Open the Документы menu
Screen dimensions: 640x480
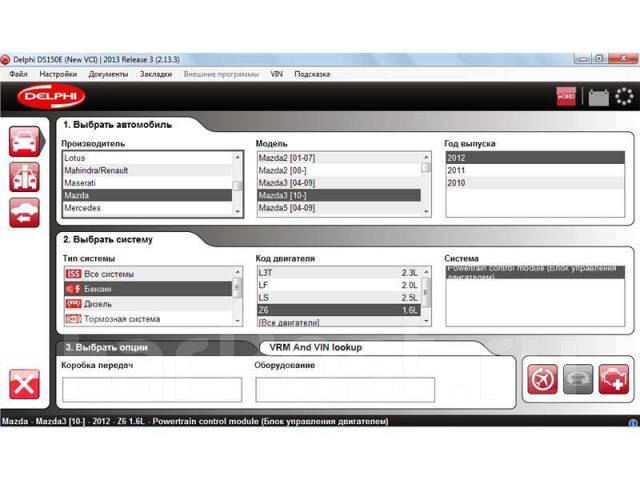tap(108, 74)
